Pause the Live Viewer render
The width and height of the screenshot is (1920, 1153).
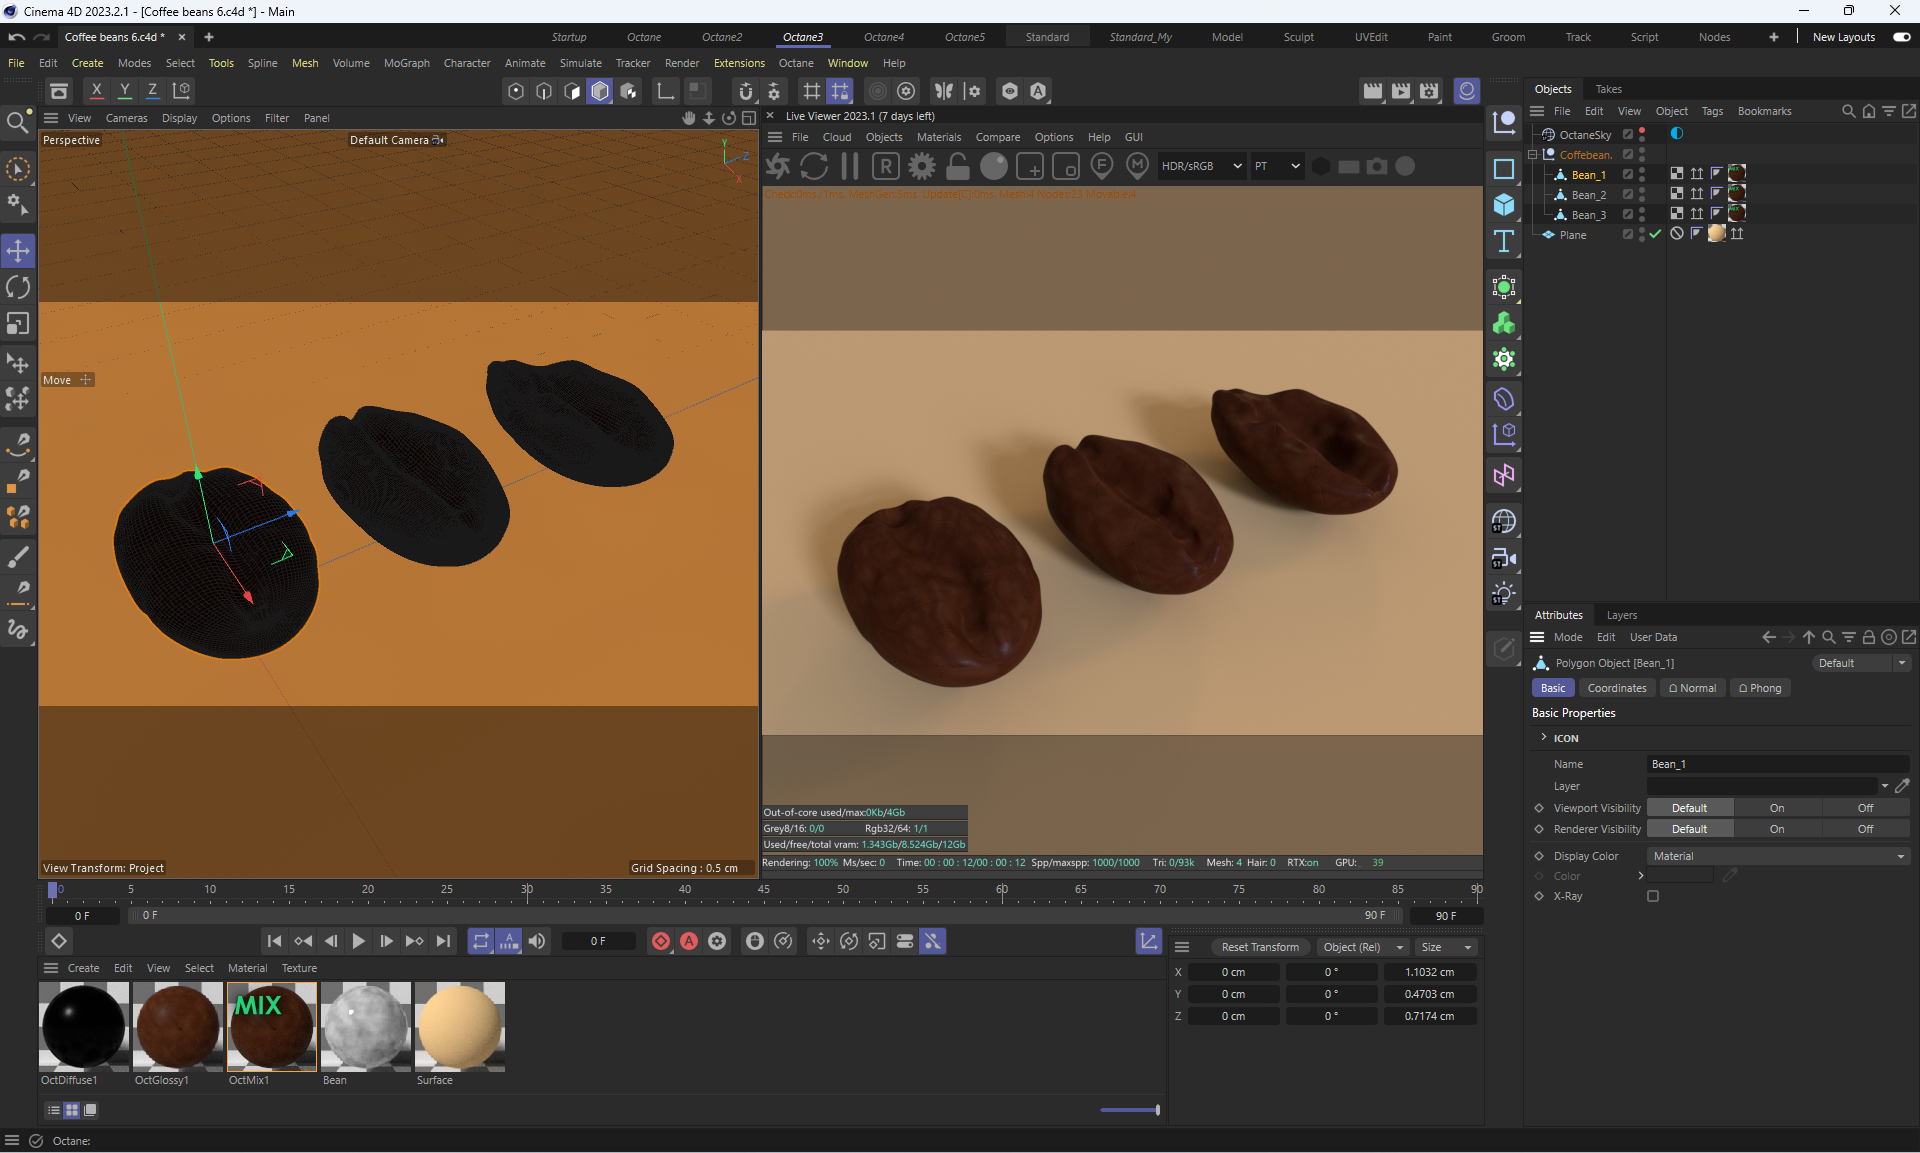coord(850,166)
